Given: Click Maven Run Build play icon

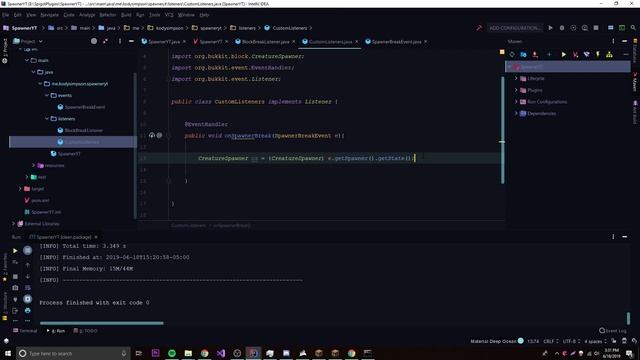Looking at the screenshot, I should point(564,54).
